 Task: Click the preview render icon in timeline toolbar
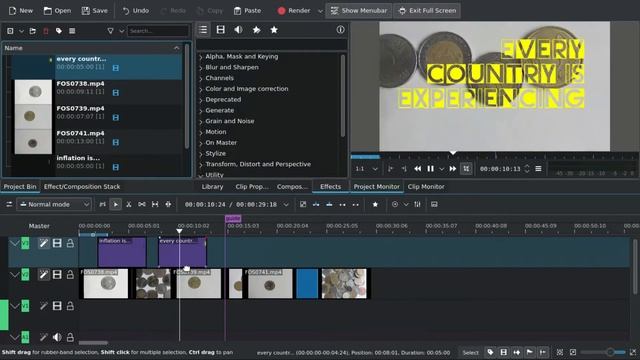(395, 204)
